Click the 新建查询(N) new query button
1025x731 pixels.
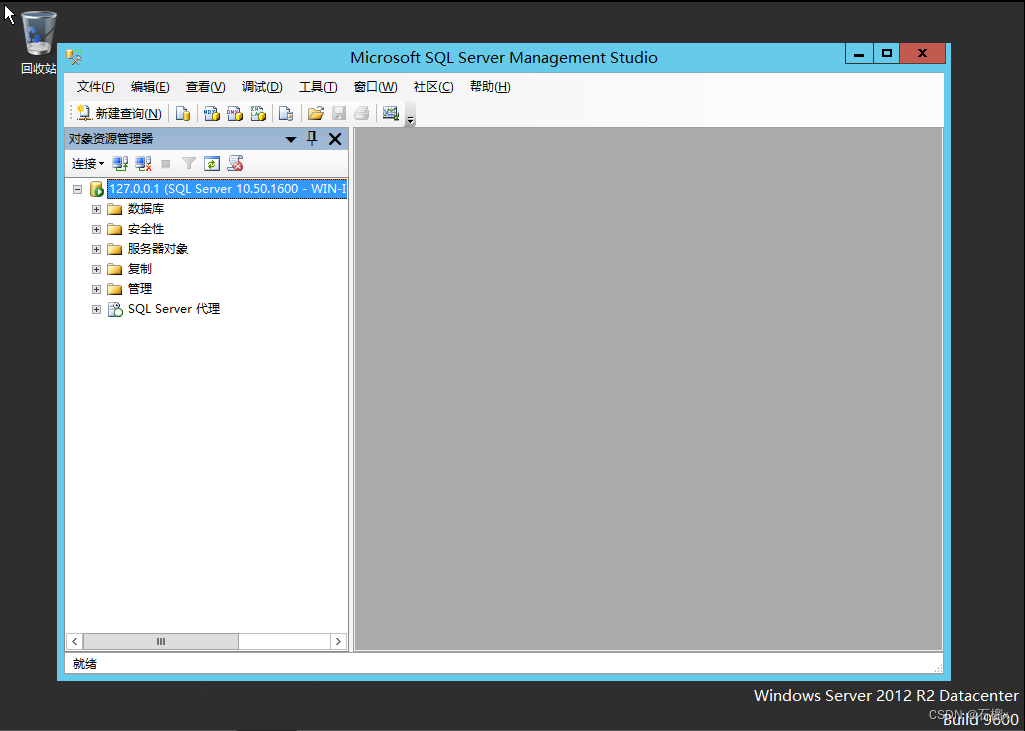(119, 113)
